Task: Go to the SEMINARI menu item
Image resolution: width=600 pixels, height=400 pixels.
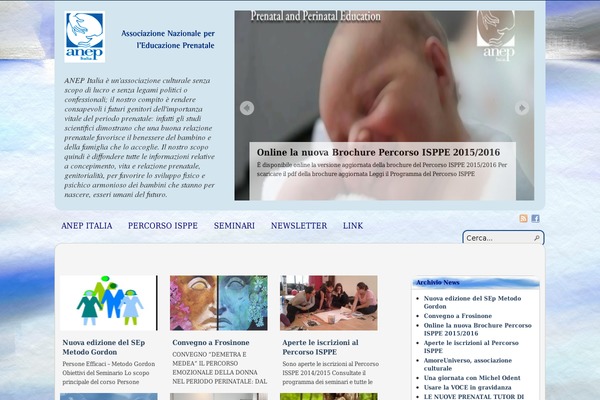Action: point(234,226)
